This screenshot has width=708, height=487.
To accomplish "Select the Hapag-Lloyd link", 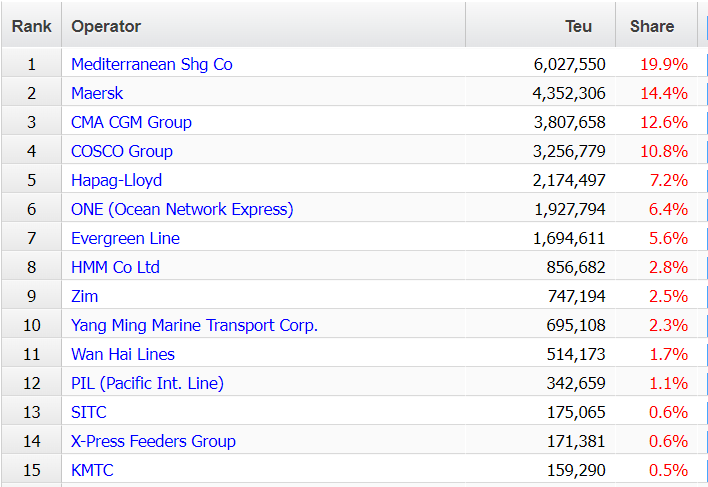I will (116, 180).
